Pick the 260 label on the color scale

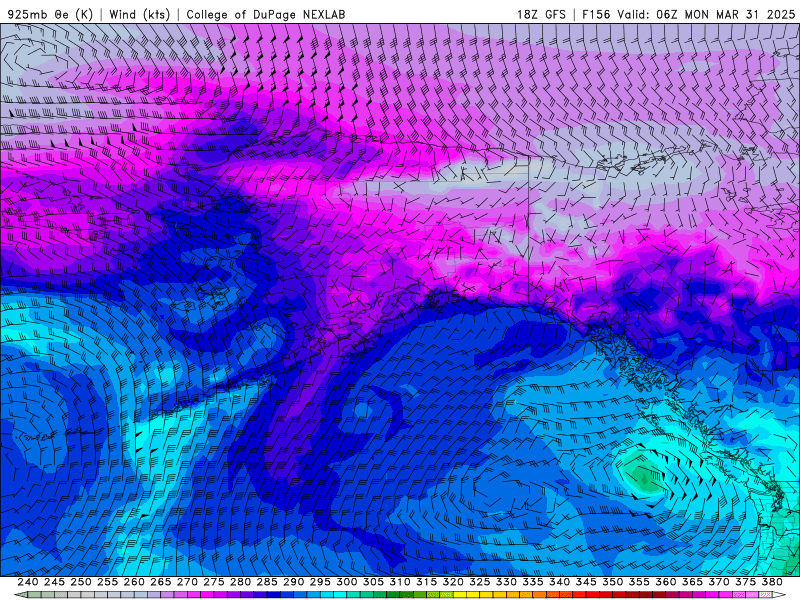coord(134,582)
